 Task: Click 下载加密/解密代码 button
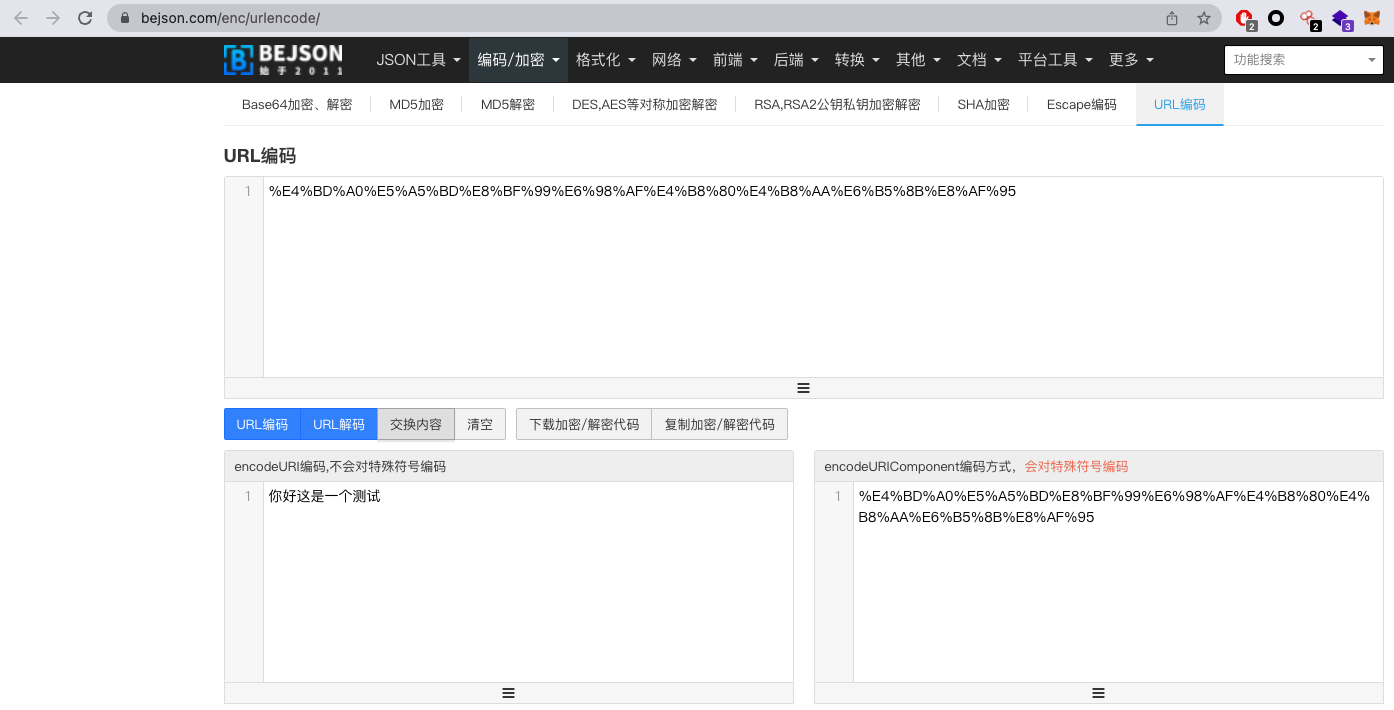[x=584, y=424]
